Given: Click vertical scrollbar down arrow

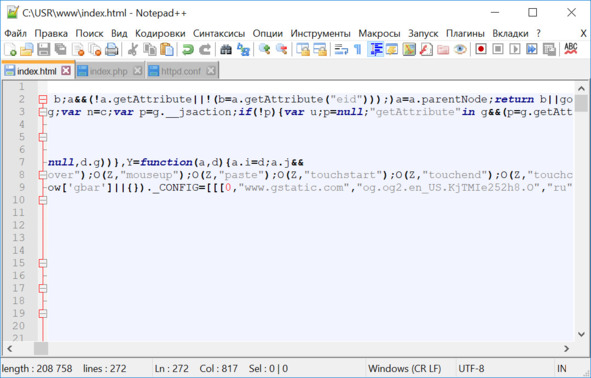Looking at the screenshot, I should click(581, 334).
